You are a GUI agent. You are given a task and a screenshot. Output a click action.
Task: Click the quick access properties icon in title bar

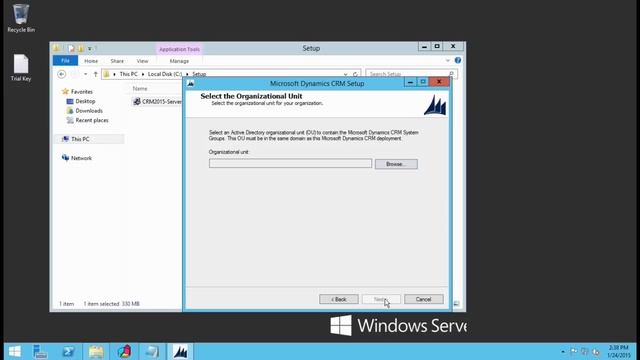click(x=71, y=49)
